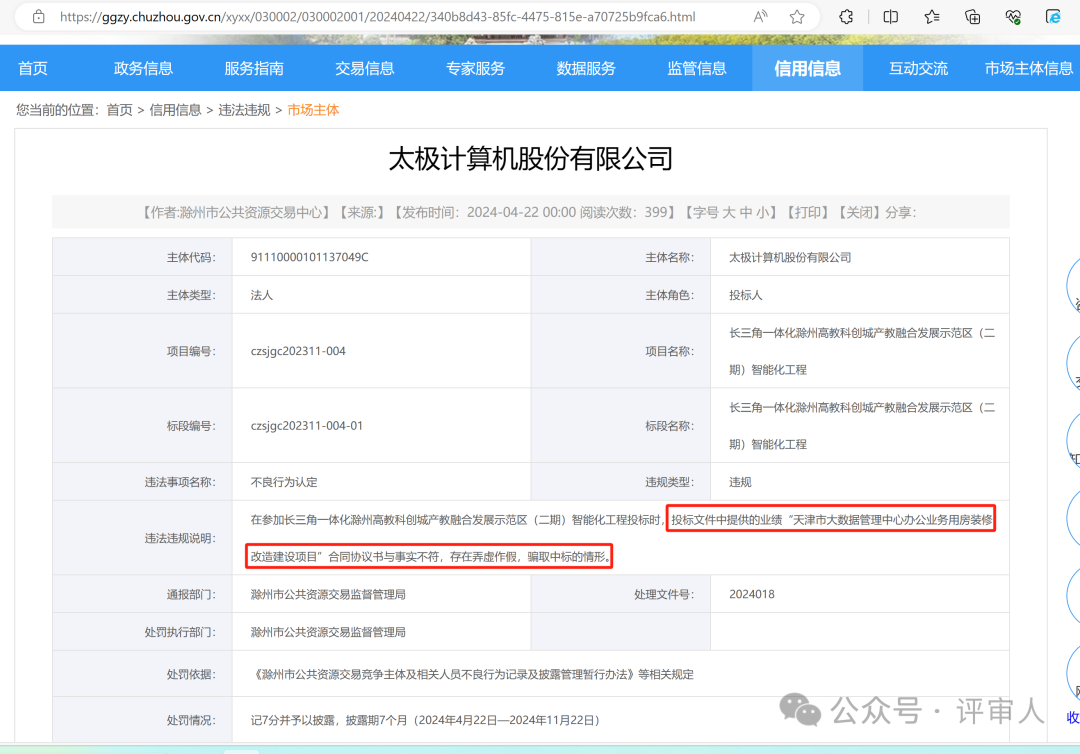Image resolution: width=1080 pixels, height=754 pixels.
Task: Click 首页 in the breadcrumb
Action: (x=119, y=110)
